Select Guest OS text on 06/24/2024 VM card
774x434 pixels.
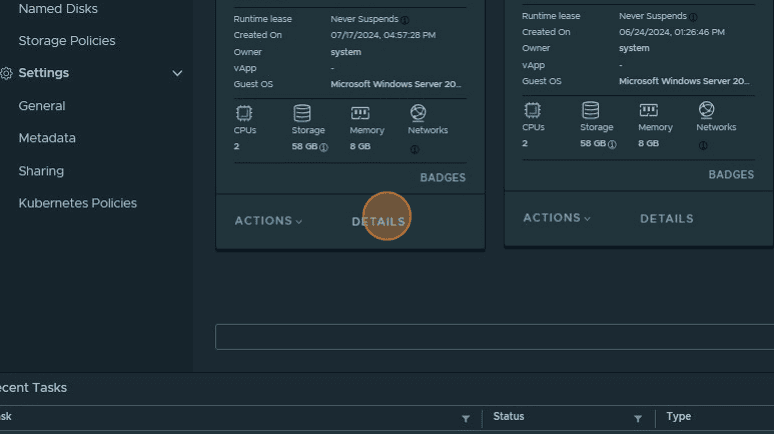click(684, 81)
